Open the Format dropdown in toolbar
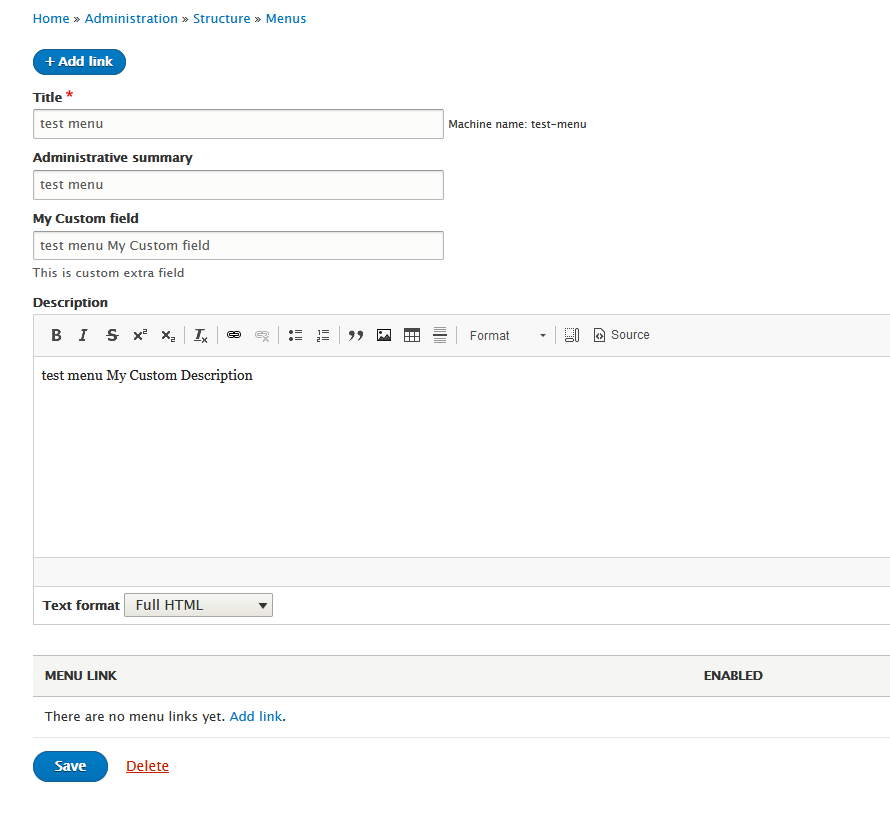 coord(508,336)
